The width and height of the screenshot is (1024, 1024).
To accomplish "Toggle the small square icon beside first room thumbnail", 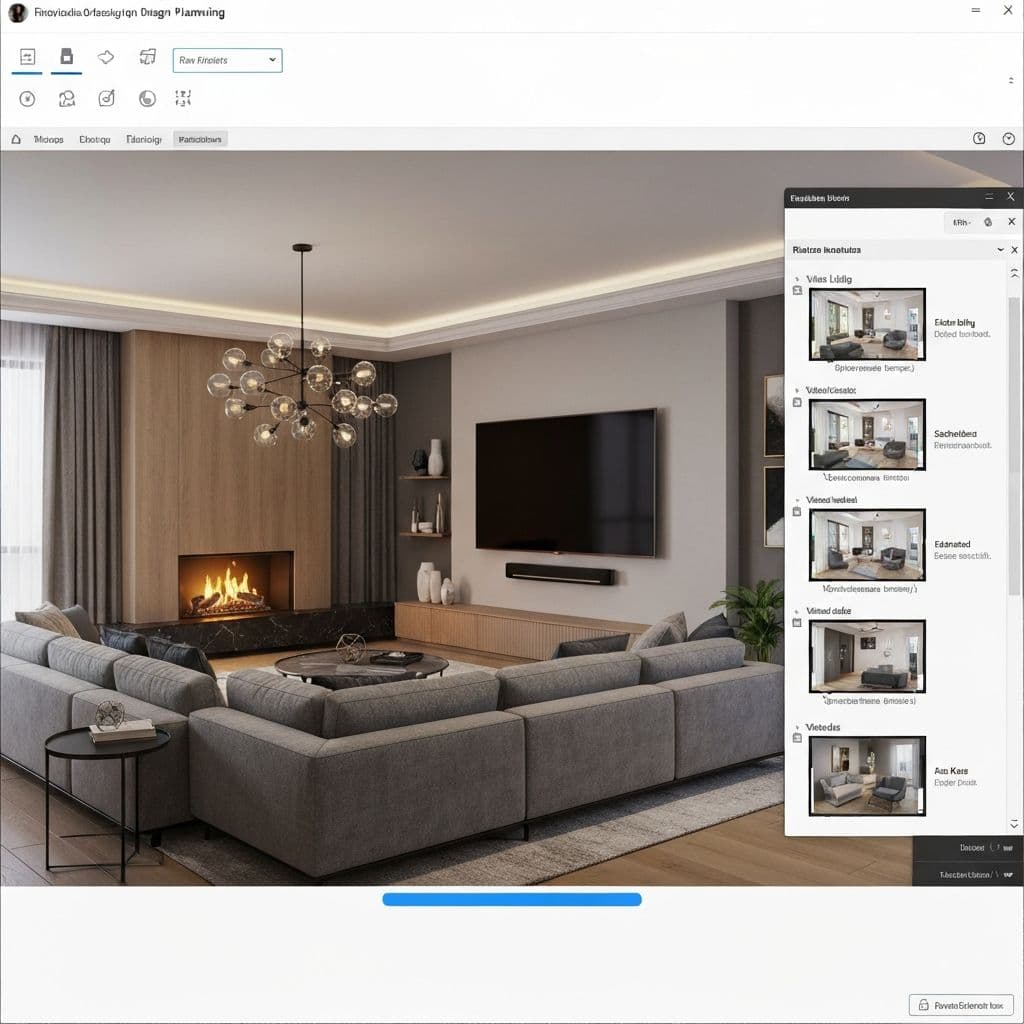I will click(797, 291).
